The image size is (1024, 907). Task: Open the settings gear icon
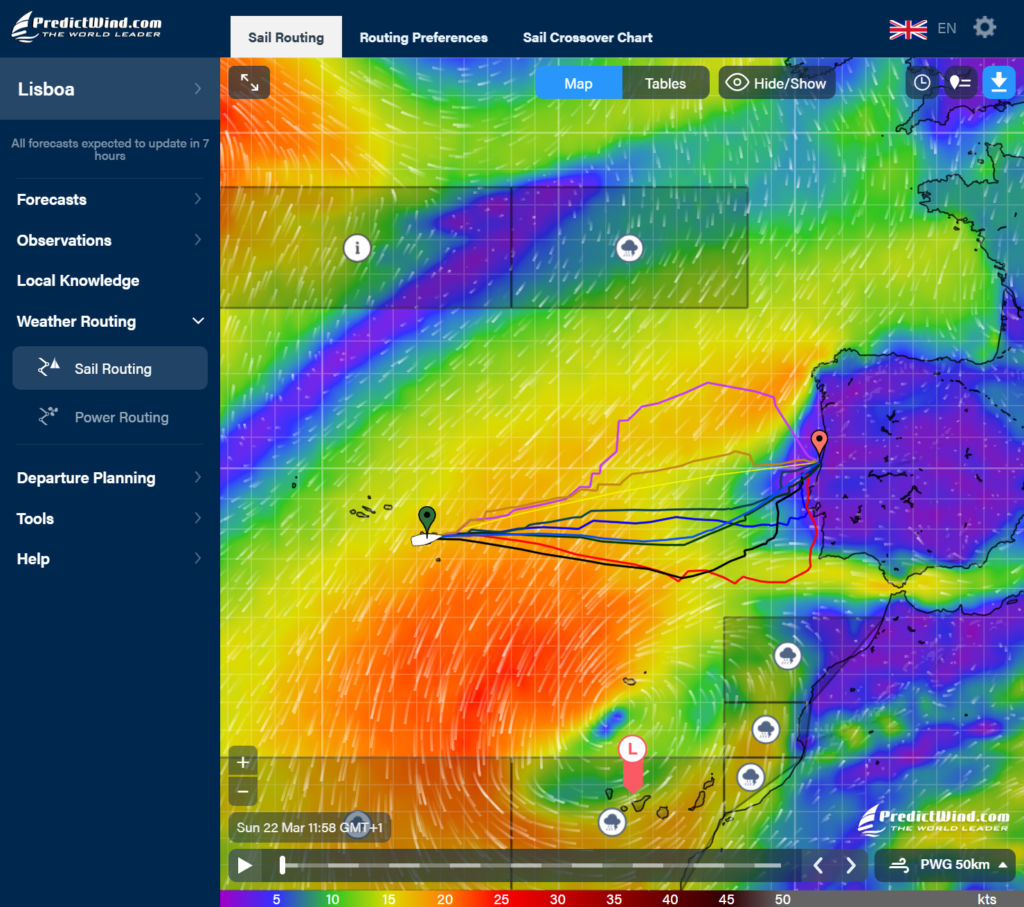pyautogui.click(x=984, y=28)
